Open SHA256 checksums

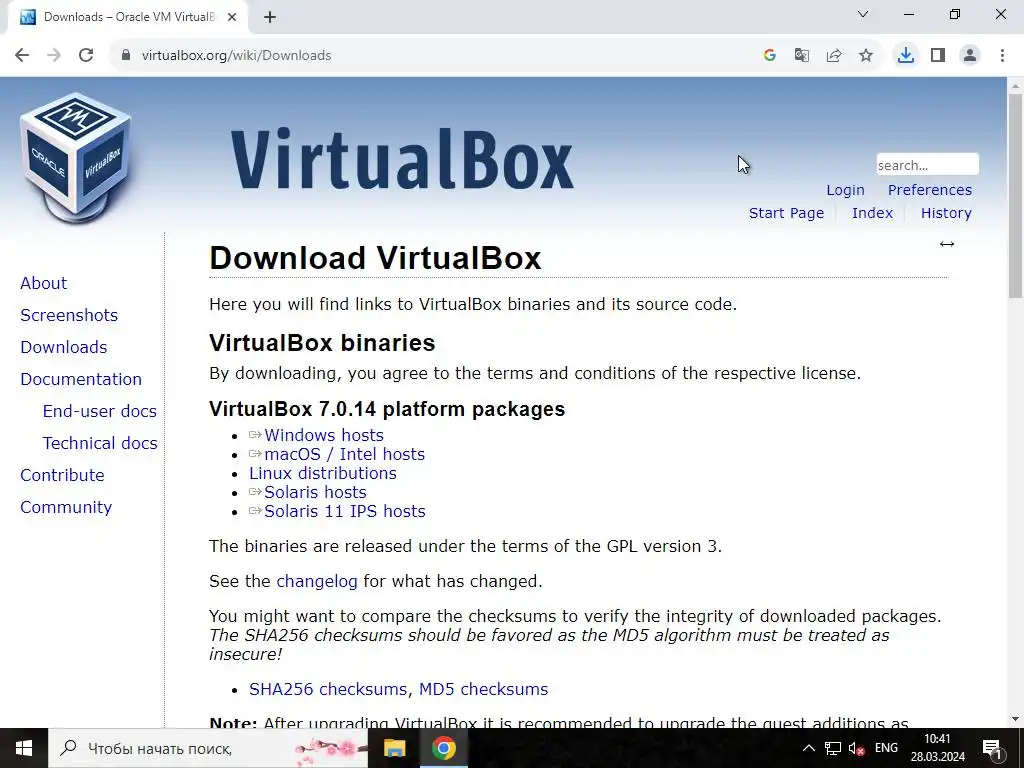tap(328, 690)
